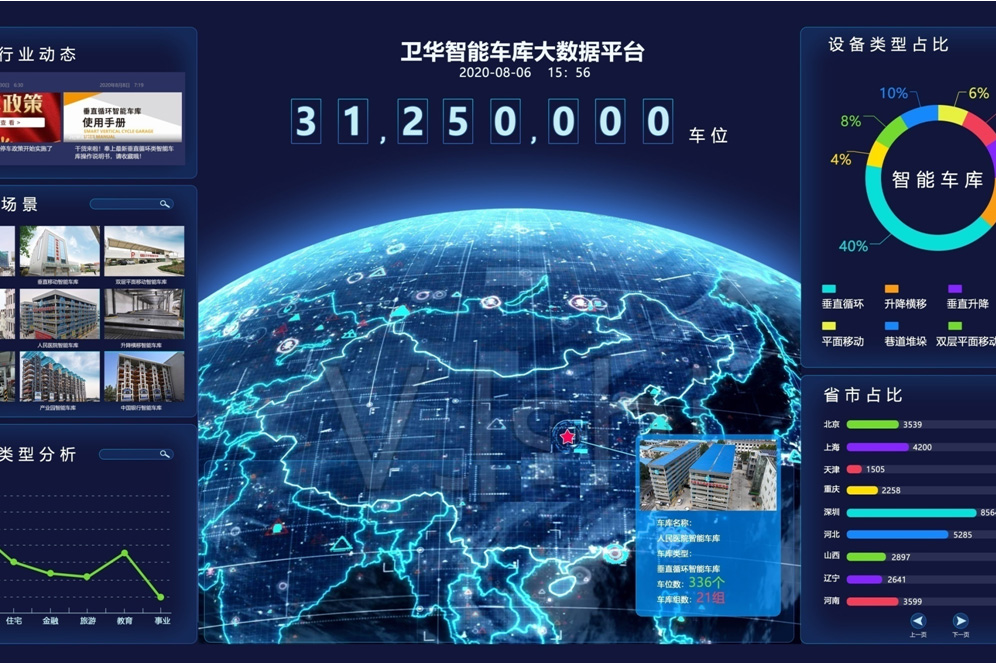Click the 336个 parking count value
996x664 pixels.
(706, 582)
